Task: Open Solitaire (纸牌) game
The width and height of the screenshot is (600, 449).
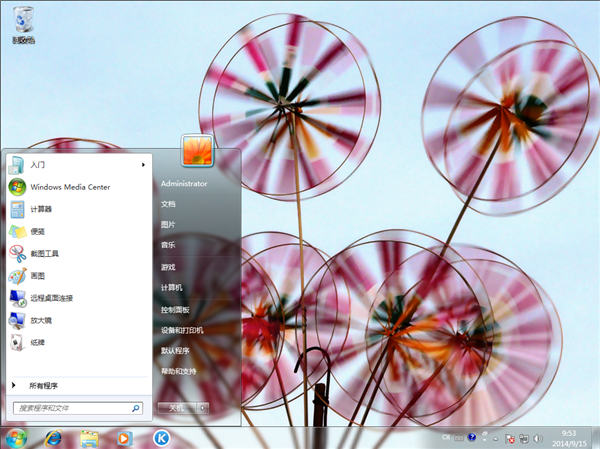Action: tap(37, 342)
